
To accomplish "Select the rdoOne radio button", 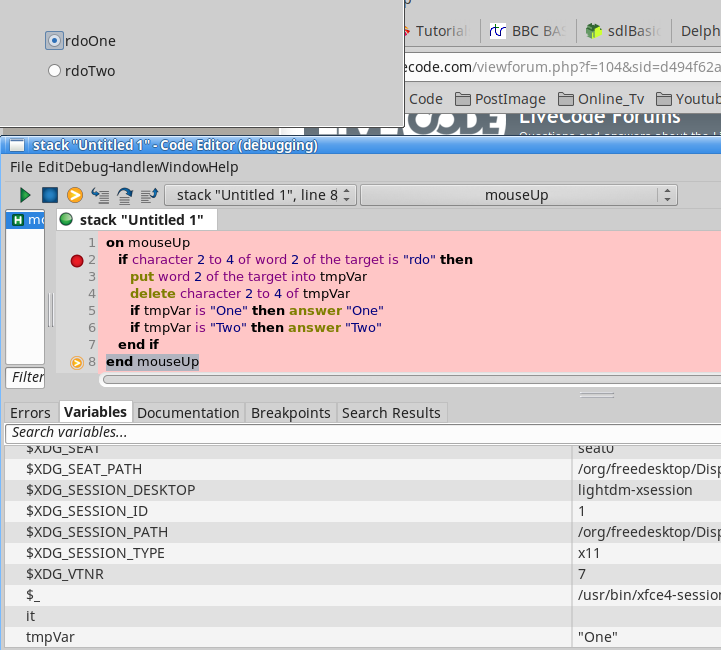I will (x=55, y=41).
